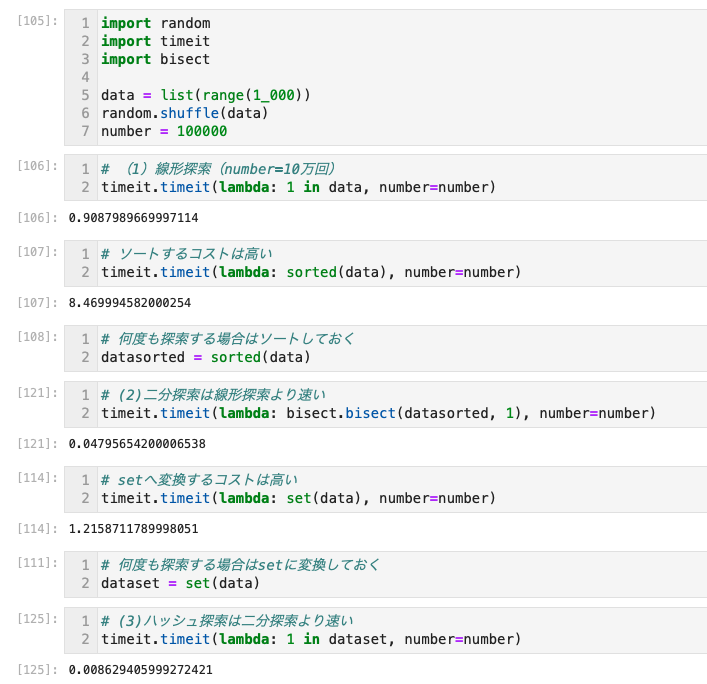Image resolution: width=707 pixels, height=684 pixels.
Task: Click the [108] input prompt label
Action: click(38, 337)
